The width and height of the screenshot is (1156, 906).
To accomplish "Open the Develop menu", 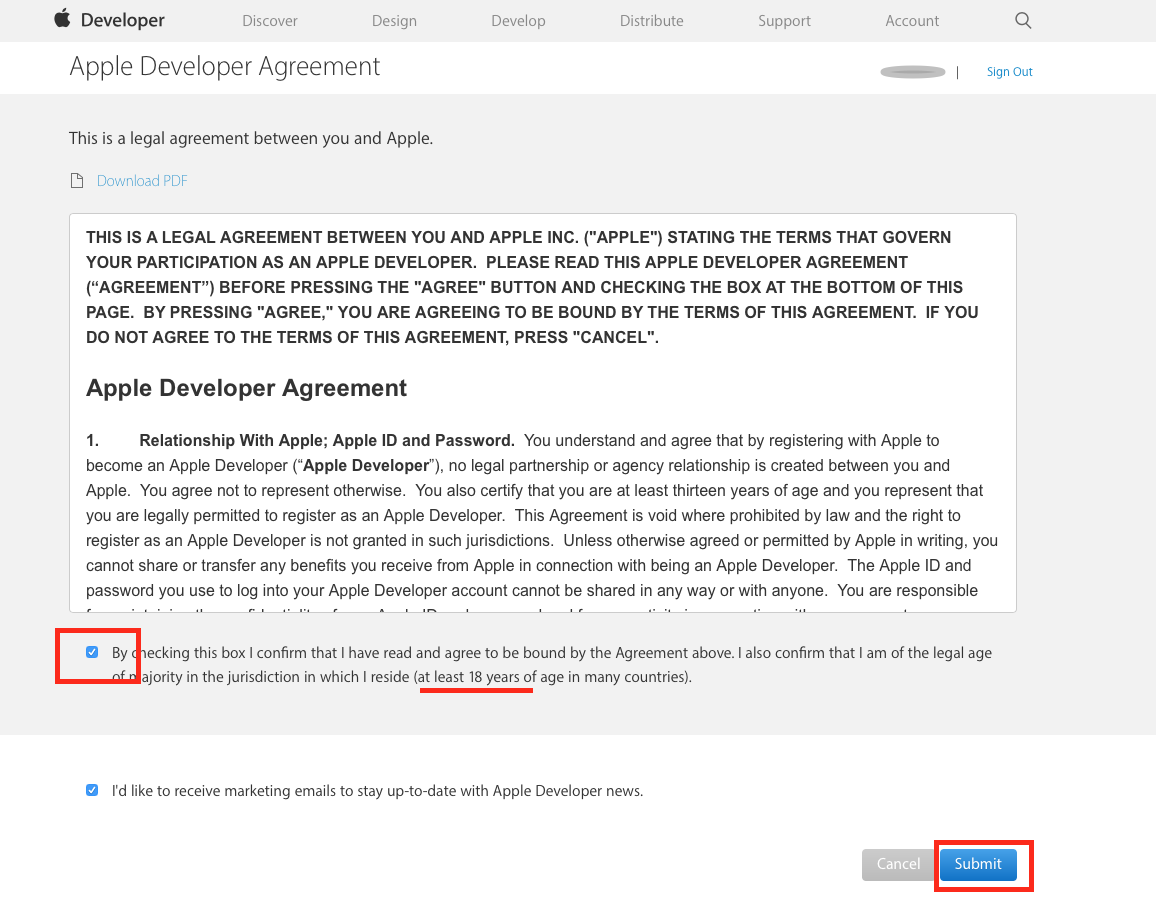I will (x=518, y=21).
